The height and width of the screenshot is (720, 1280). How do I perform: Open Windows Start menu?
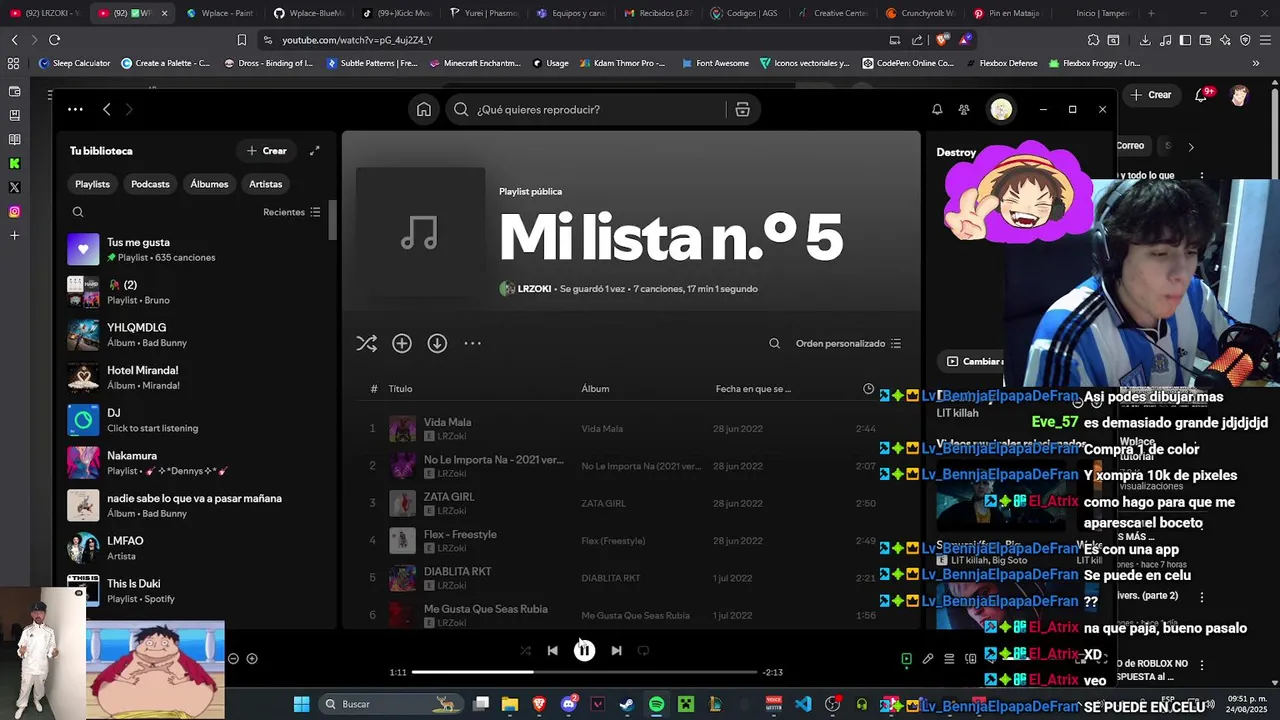click(x=301, y=704)
